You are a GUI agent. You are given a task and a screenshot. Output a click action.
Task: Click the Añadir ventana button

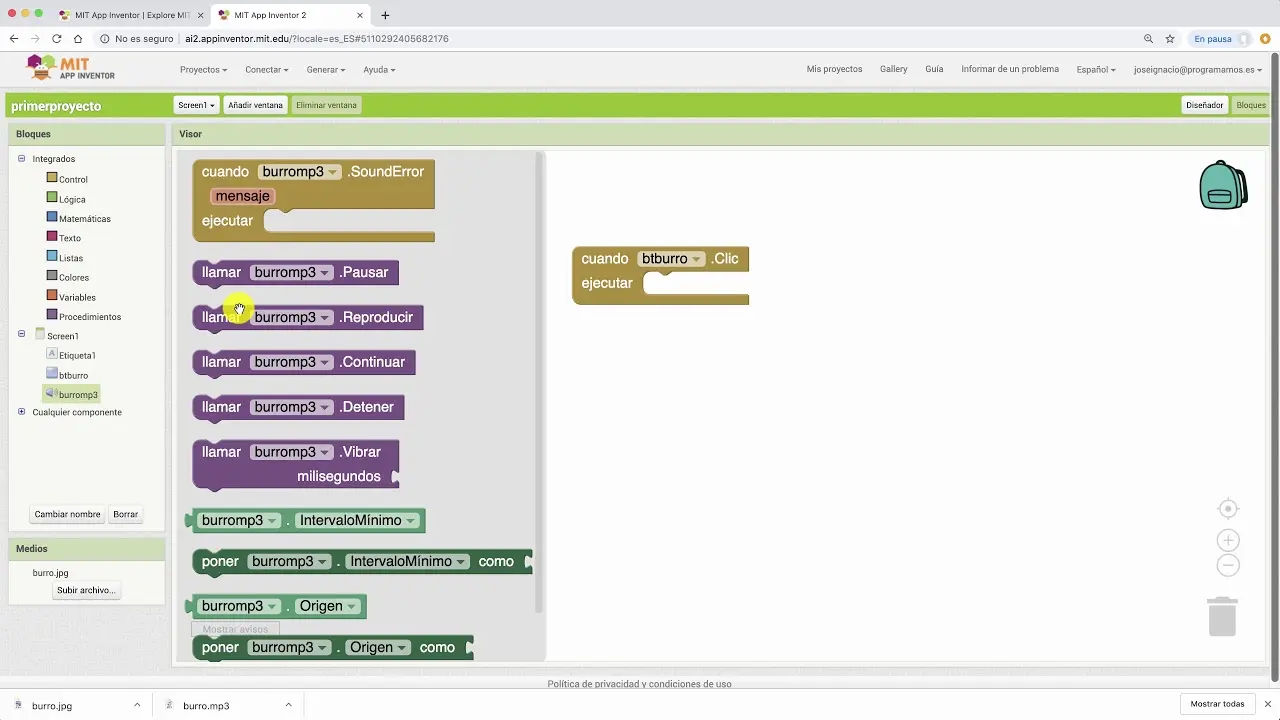pyautogui.click(x=255, y=105)
